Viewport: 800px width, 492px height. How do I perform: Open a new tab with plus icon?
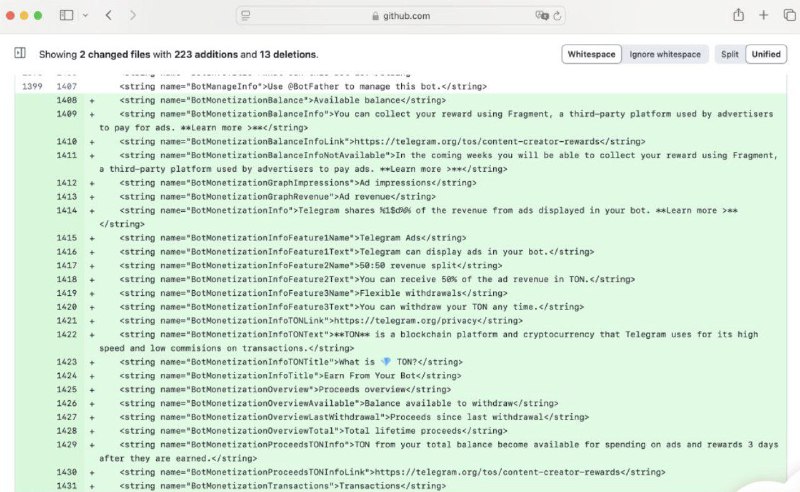(x=763, y=15)
